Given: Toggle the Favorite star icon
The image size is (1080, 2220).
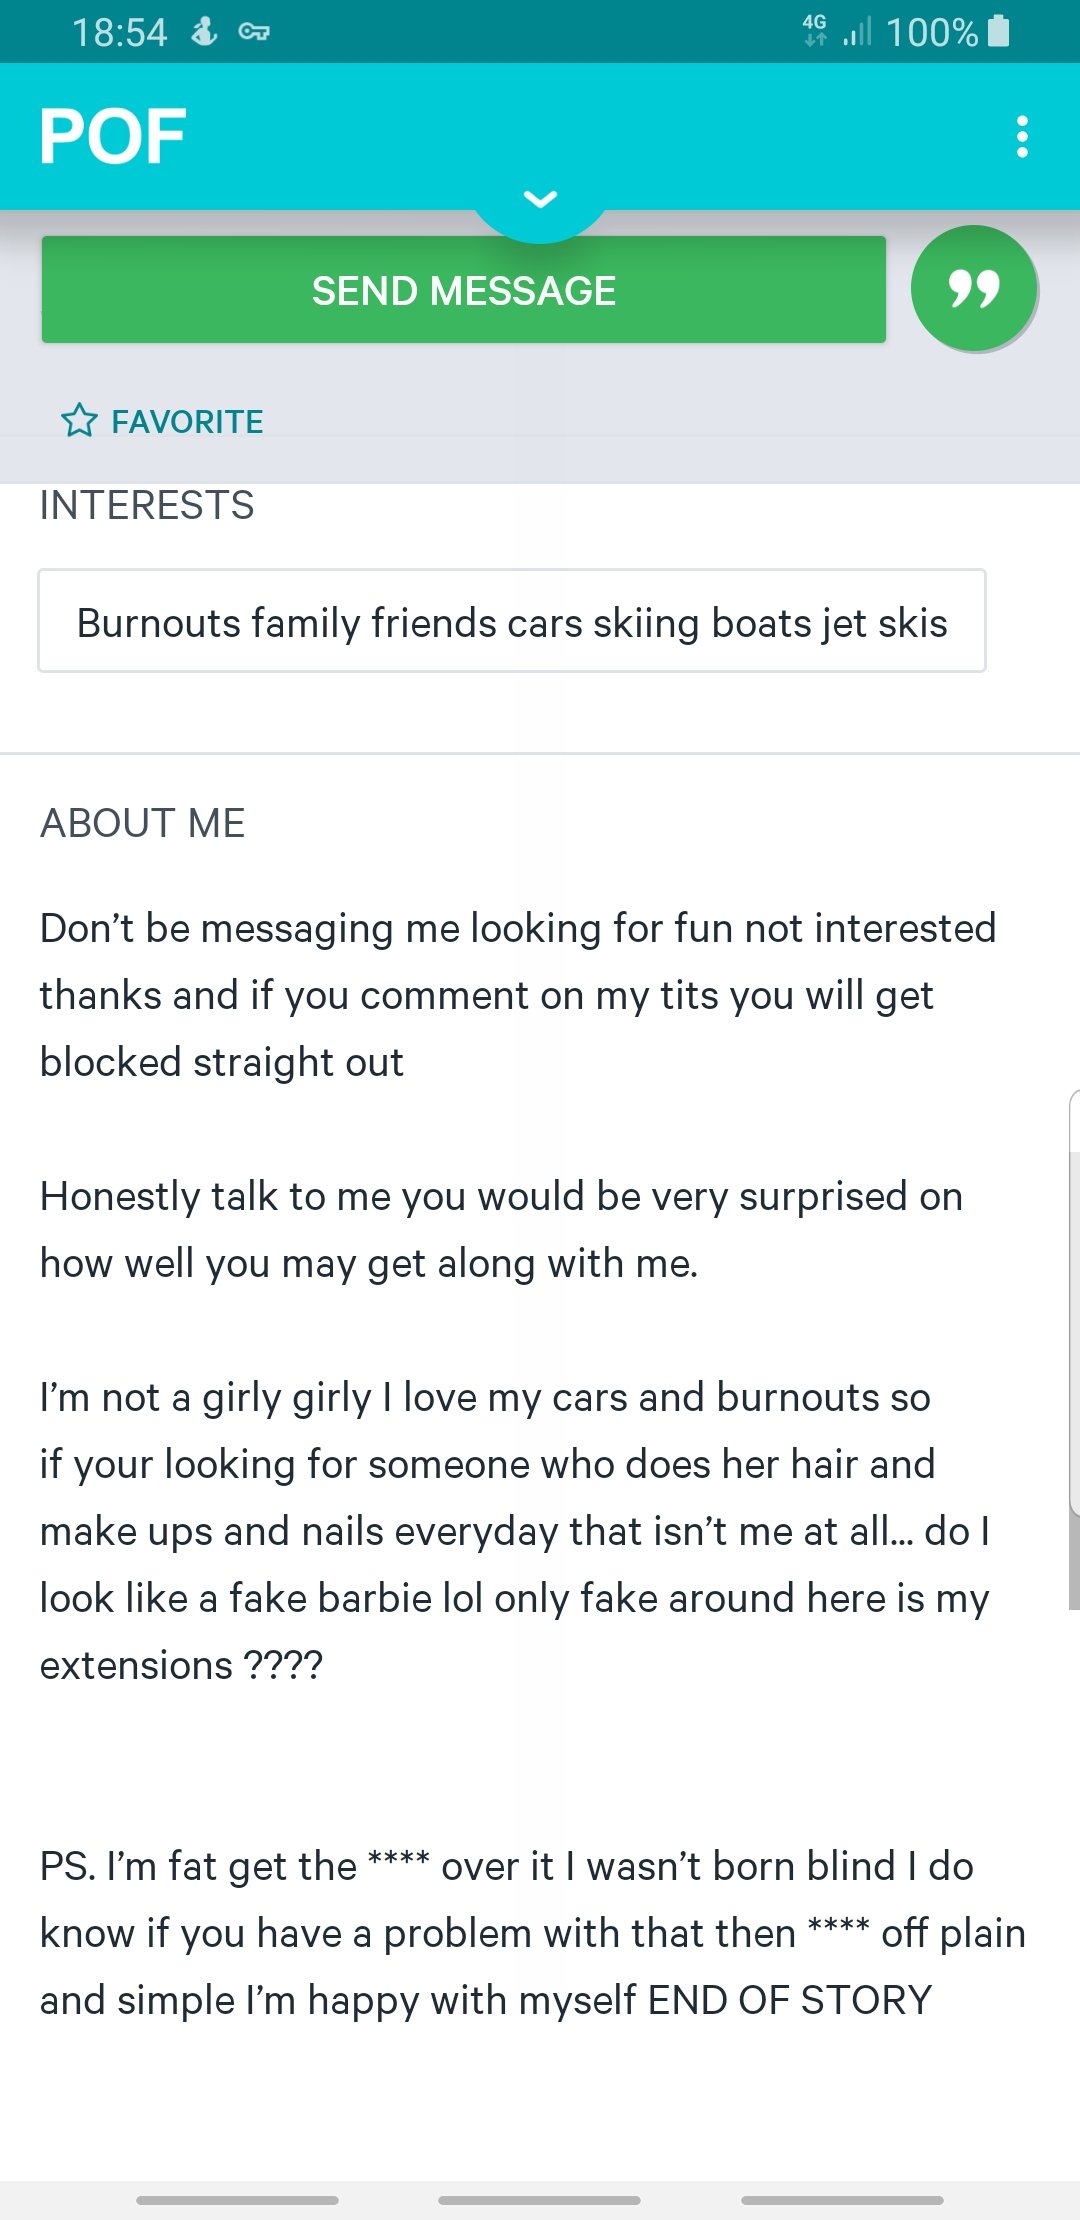Looking at the screenshot, I should click(x=80, y=421).
